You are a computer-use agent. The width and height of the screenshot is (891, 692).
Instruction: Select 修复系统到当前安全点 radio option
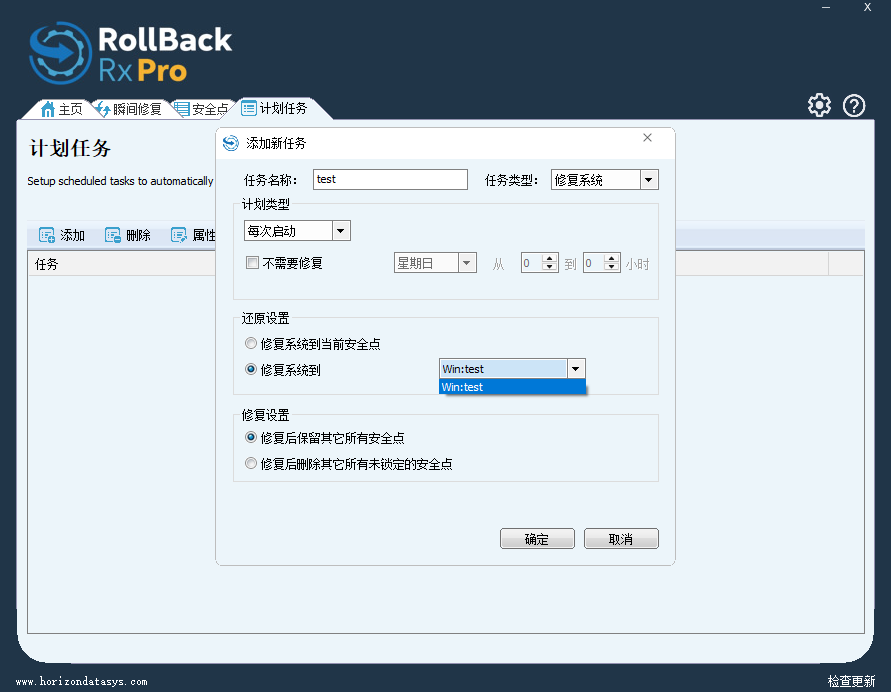251,343
